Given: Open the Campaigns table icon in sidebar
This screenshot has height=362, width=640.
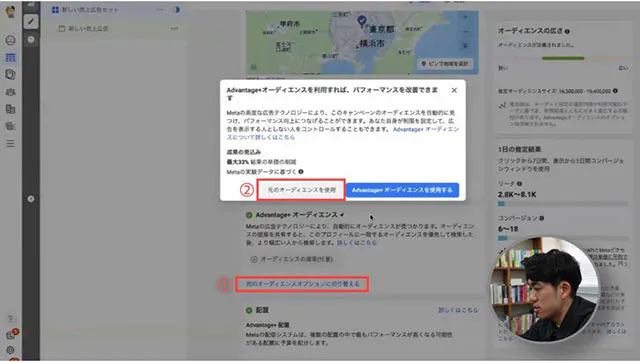Looking at the screenshot, I should 10,58.
